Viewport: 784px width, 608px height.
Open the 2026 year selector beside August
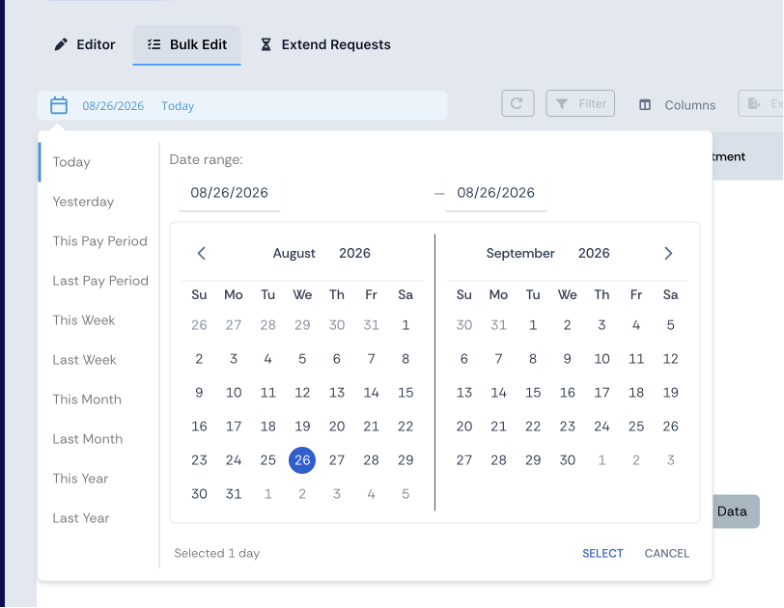[355, 254]
